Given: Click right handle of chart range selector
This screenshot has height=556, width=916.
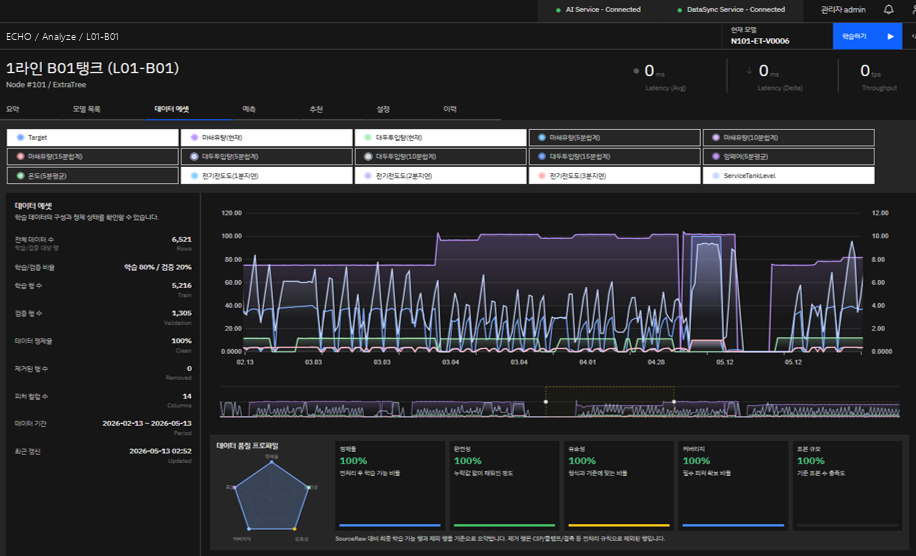Looking at the screenshot, I should (674, 402).
